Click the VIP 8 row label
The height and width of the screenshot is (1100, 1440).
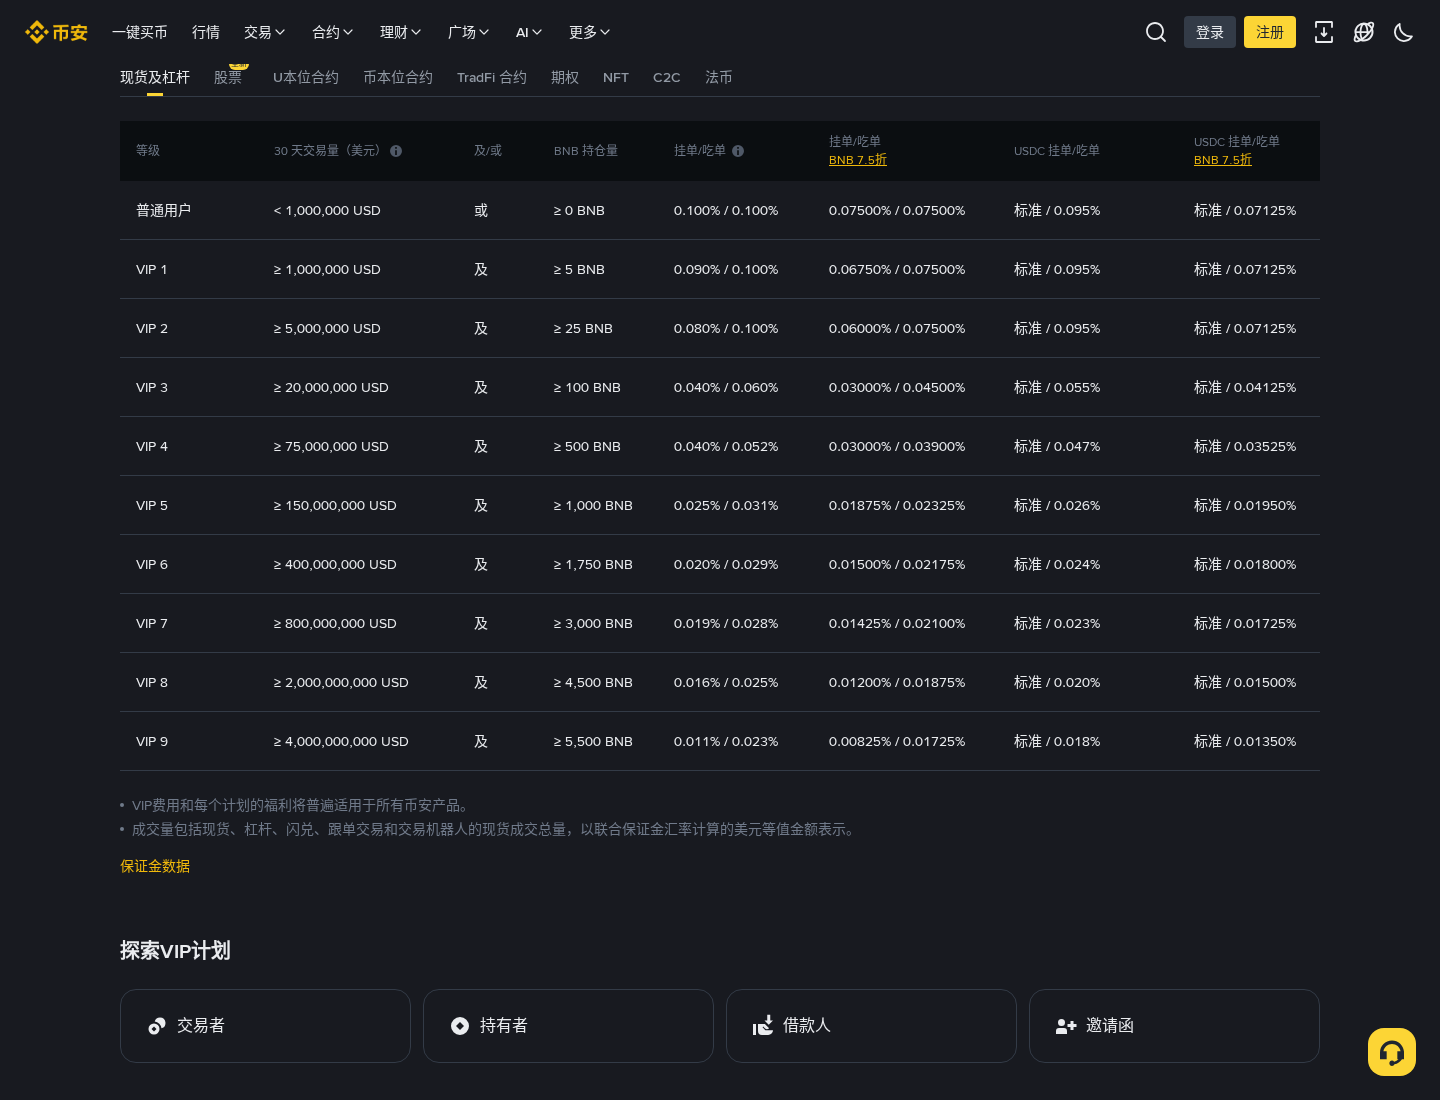pos(152,682)
